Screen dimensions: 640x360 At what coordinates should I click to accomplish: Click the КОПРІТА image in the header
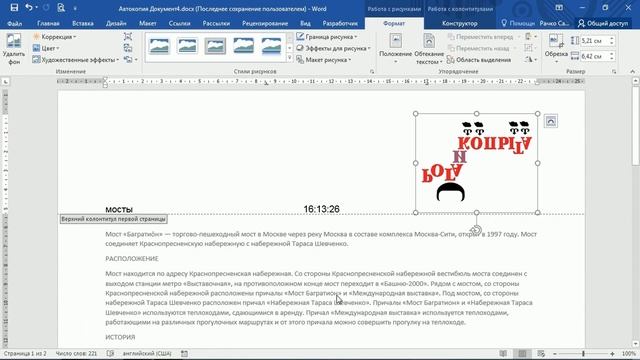click(x=476, y=162)
